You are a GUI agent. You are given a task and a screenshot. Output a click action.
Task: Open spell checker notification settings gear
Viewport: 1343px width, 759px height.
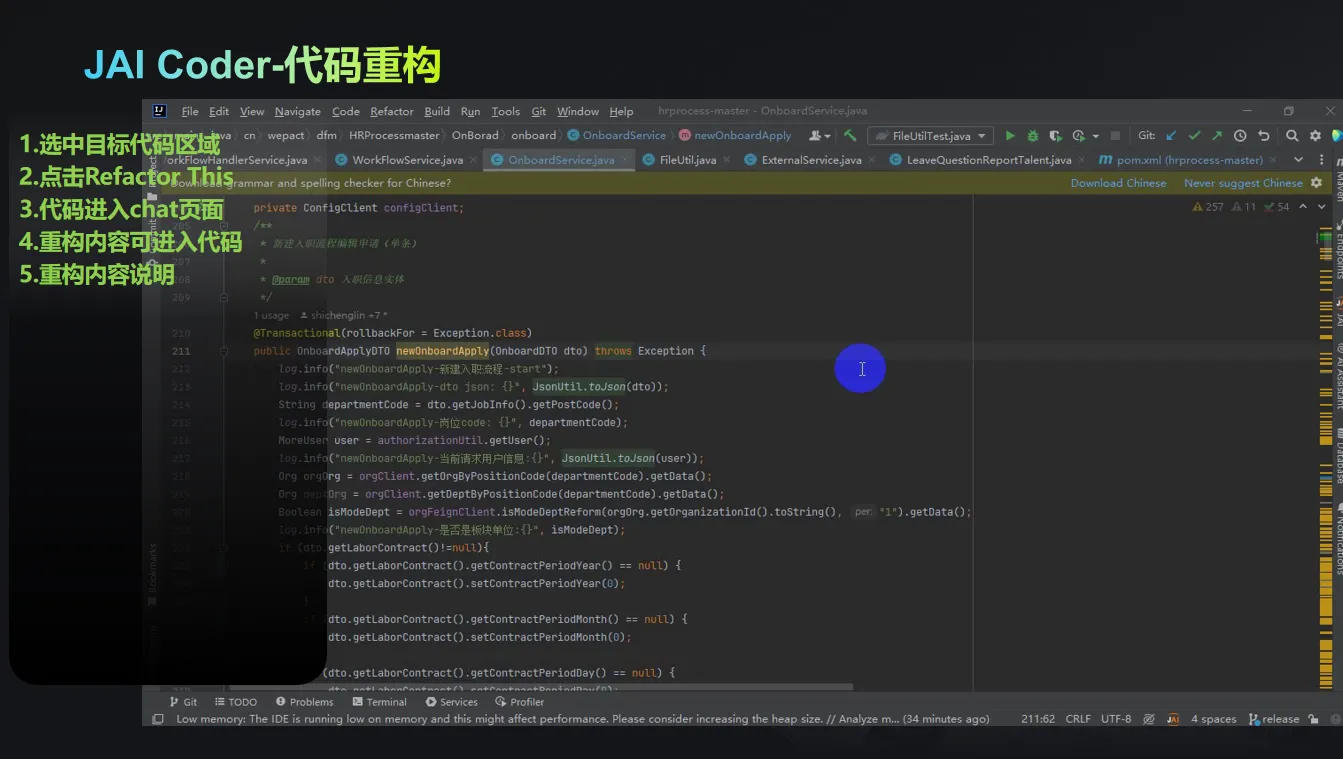[x=1316, y=183]
